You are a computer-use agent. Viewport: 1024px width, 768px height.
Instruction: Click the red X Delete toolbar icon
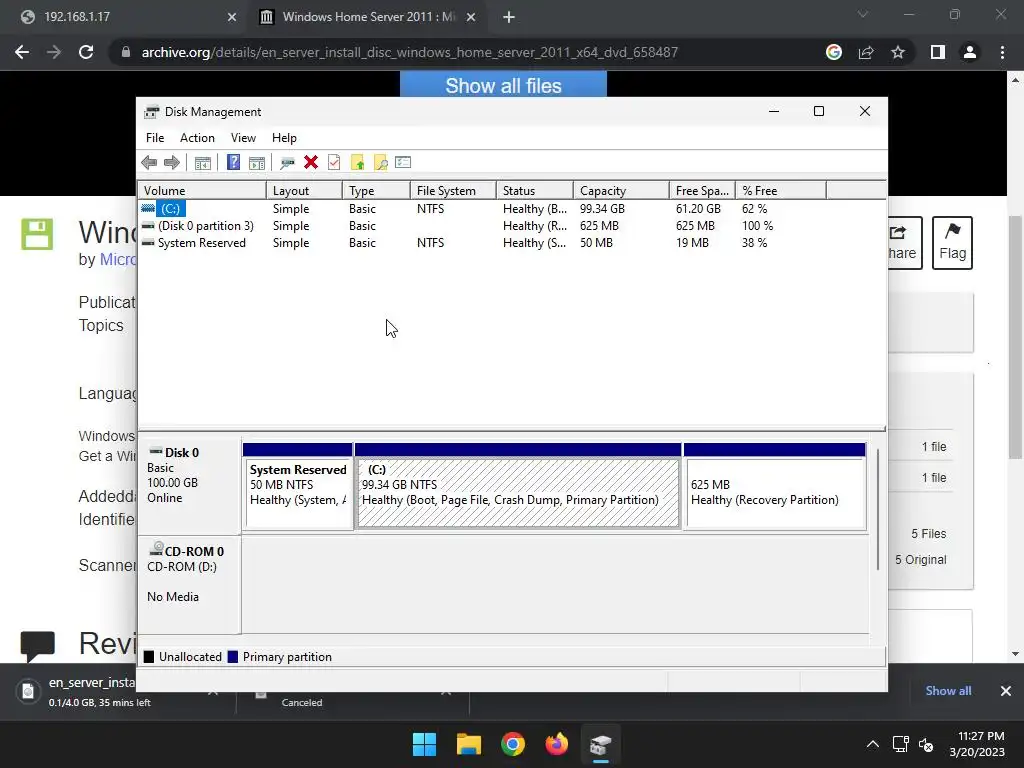coord(311,162)
